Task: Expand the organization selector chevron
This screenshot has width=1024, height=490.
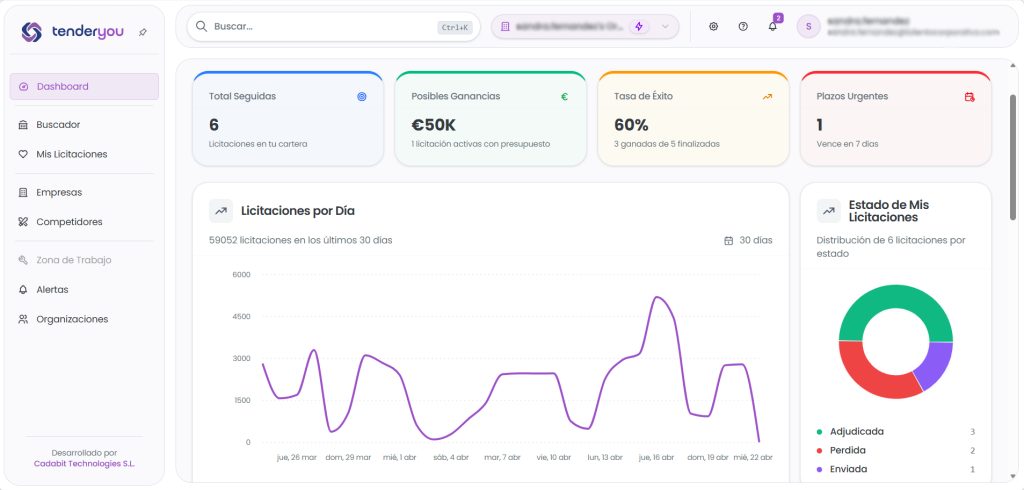Action: pyautogui.click(x=665, y=26)
